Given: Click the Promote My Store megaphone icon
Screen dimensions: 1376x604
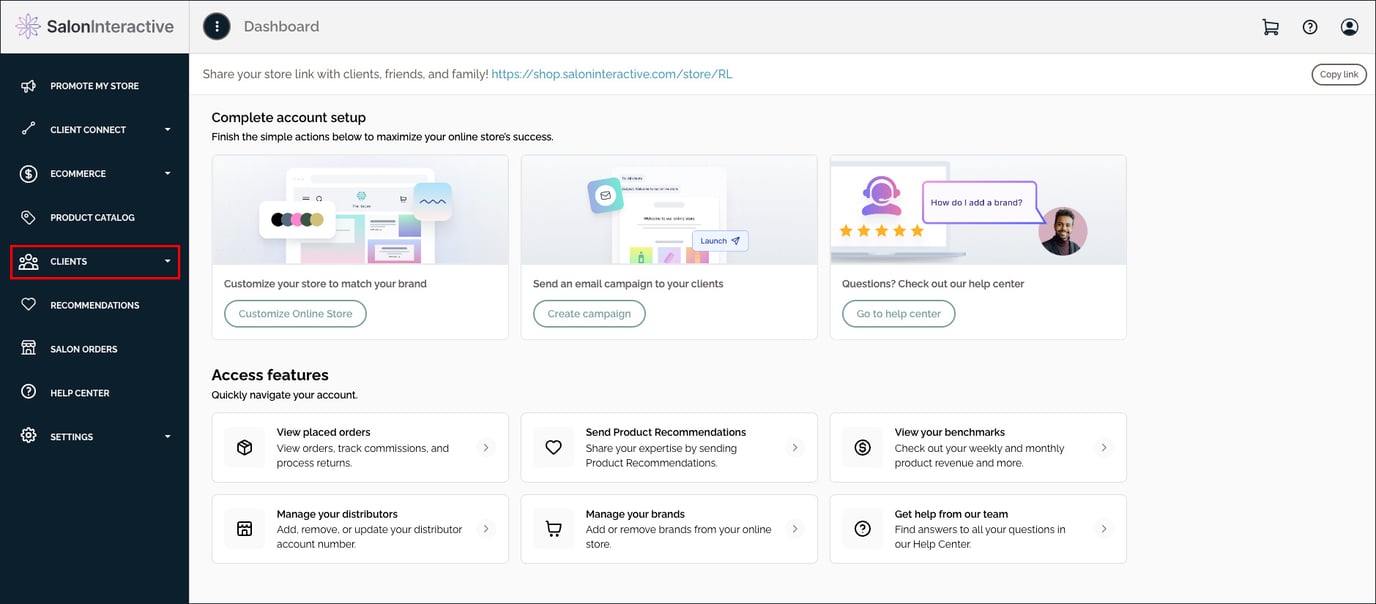Looking at the screenshot, I should tap(29, 86).
